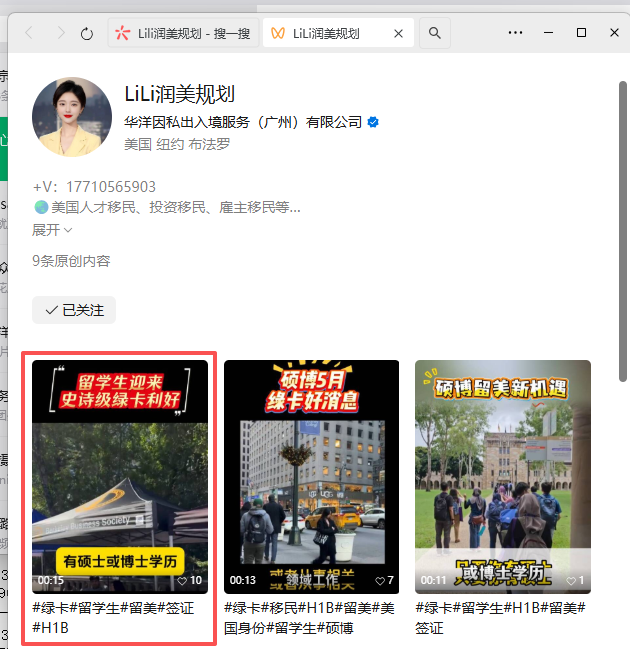Click the caption #绿卡#移民#H1B#留美#美国身份#留学生#硕博

point(309,618)
